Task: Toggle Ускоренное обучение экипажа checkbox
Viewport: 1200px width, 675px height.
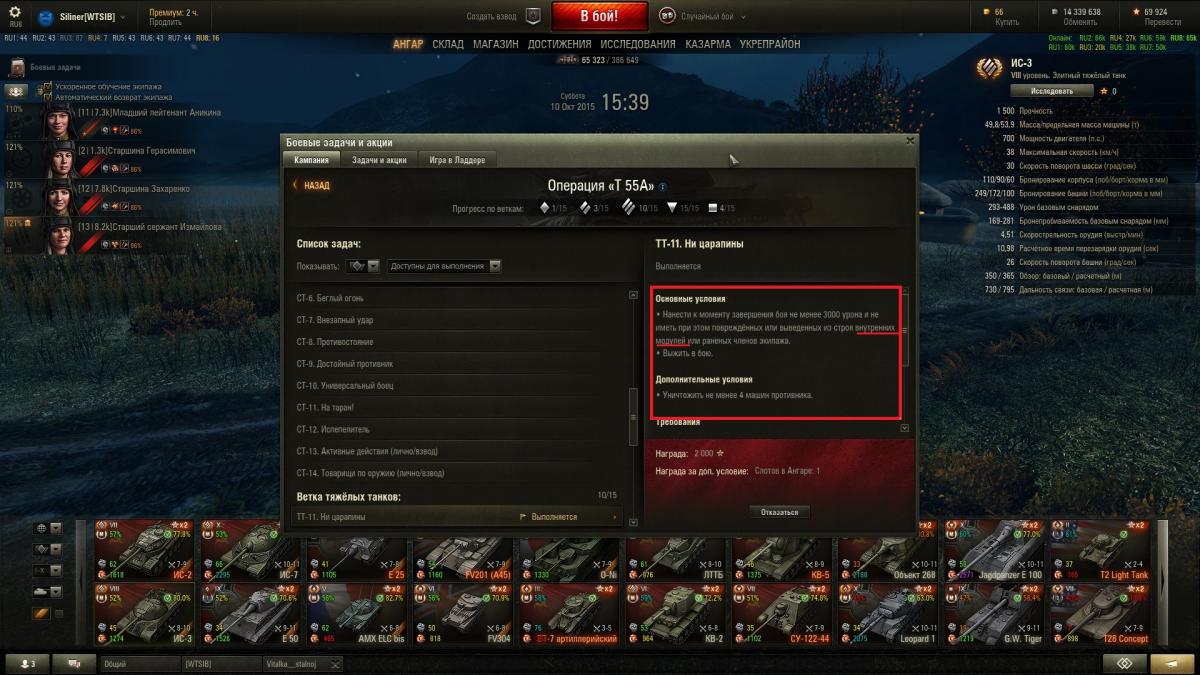Action: pos(47,87)
